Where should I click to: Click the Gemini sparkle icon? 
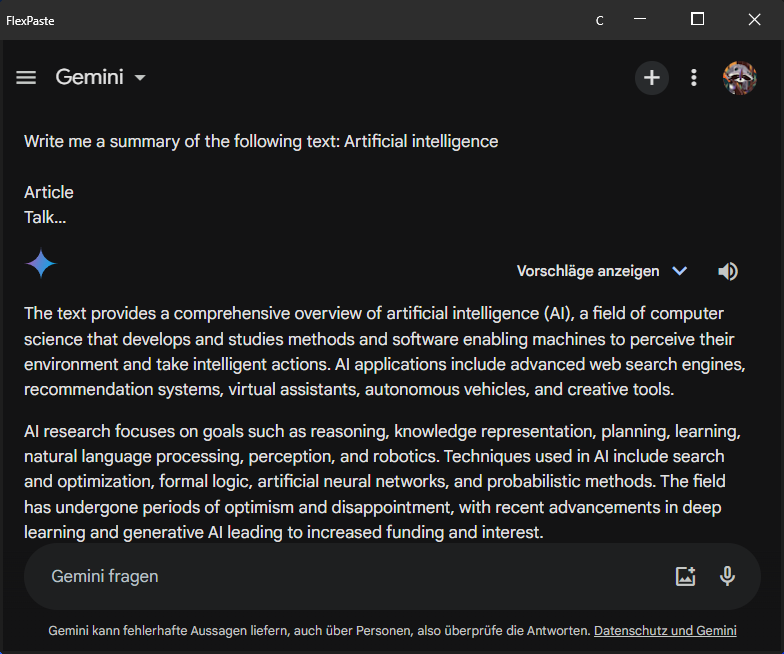pyautogui.click(x=41, y=265)
